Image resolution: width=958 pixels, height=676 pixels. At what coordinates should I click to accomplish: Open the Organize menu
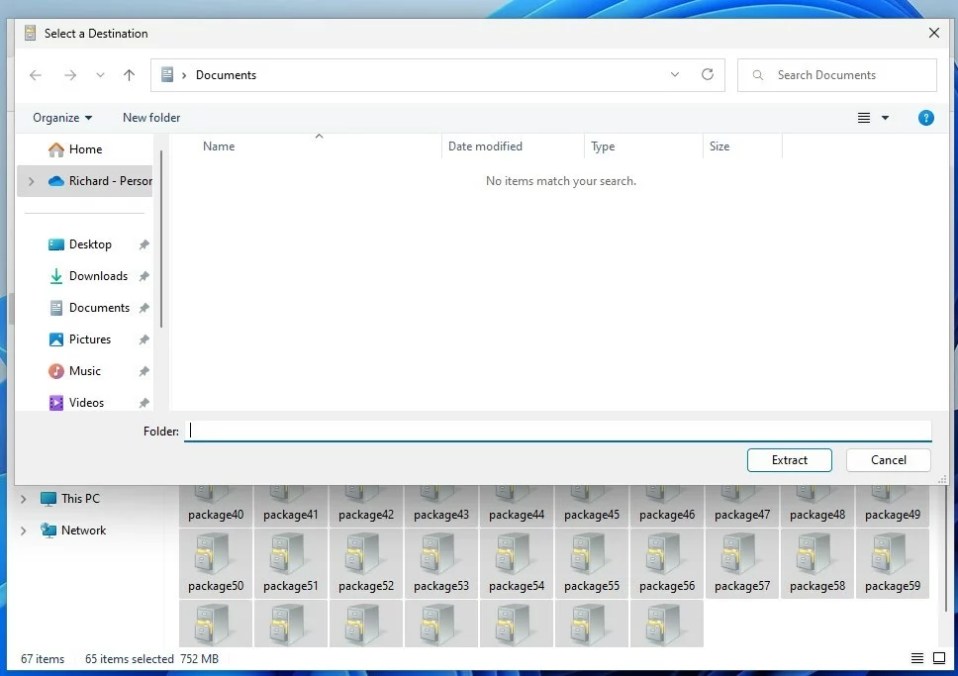coord(60,118)
